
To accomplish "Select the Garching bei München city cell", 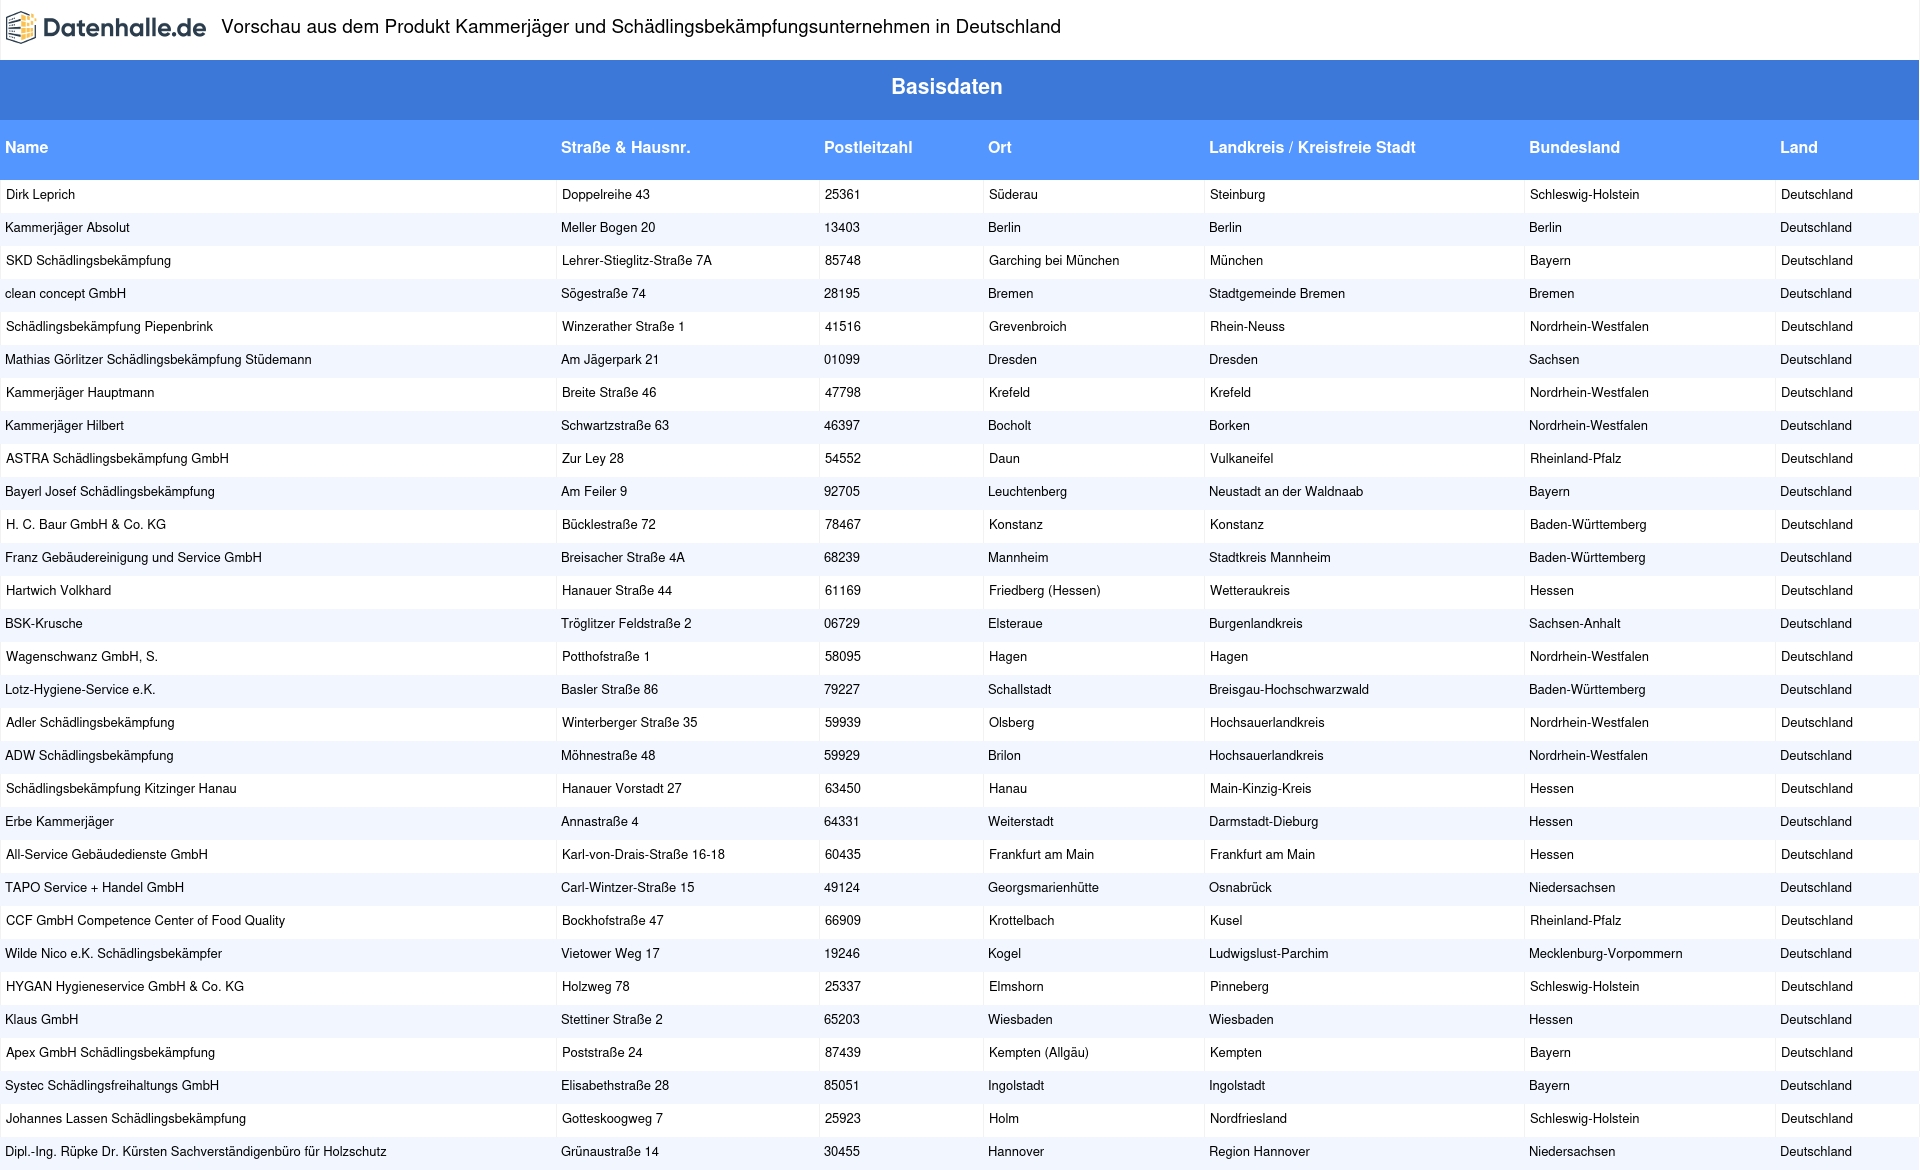I will (1054, 261).
